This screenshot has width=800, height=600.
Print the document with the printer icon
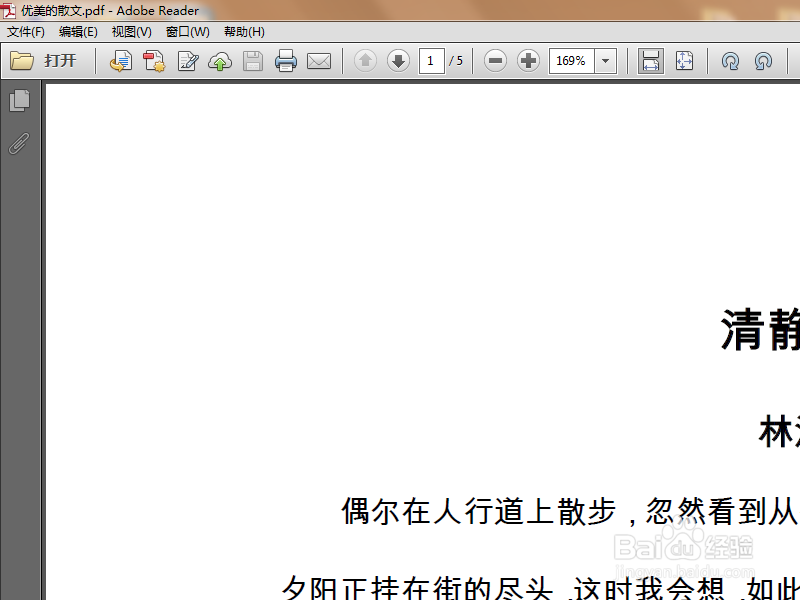(x=286, y=61)
